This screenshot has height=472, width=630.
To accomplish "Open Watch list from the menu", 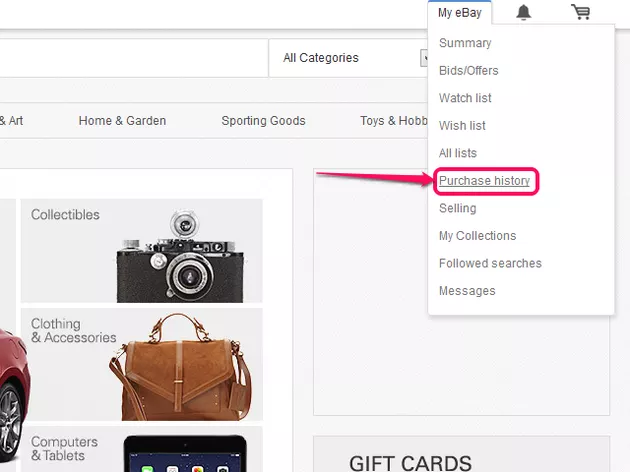I will click(x=465, y=98).
